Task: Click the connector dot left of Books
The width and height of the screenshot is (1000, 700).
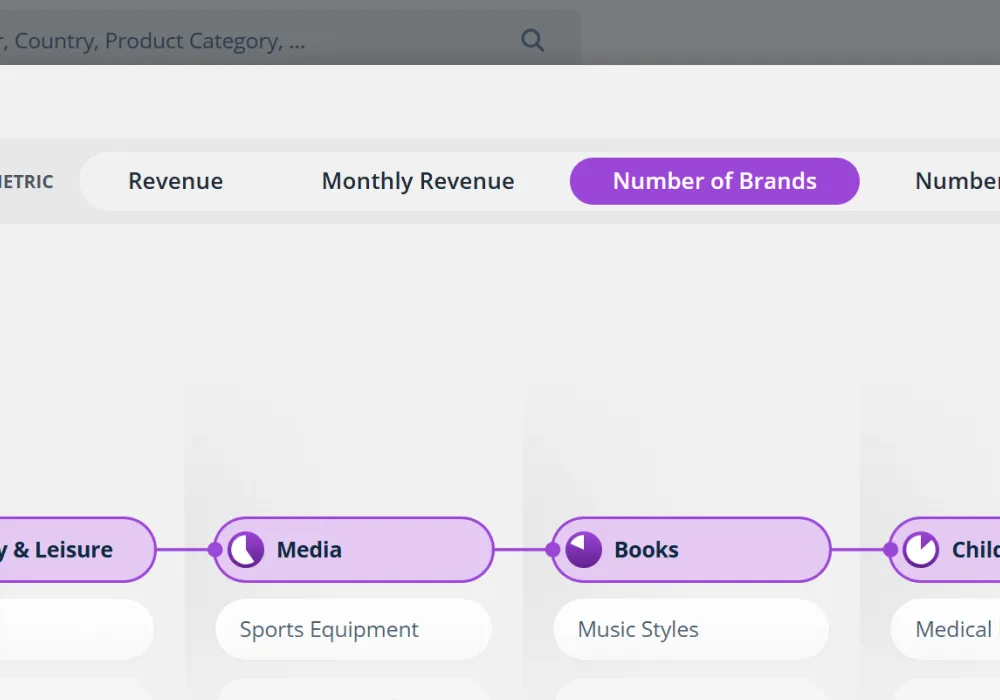Action: pyautogui.click(x=553, y=550)
